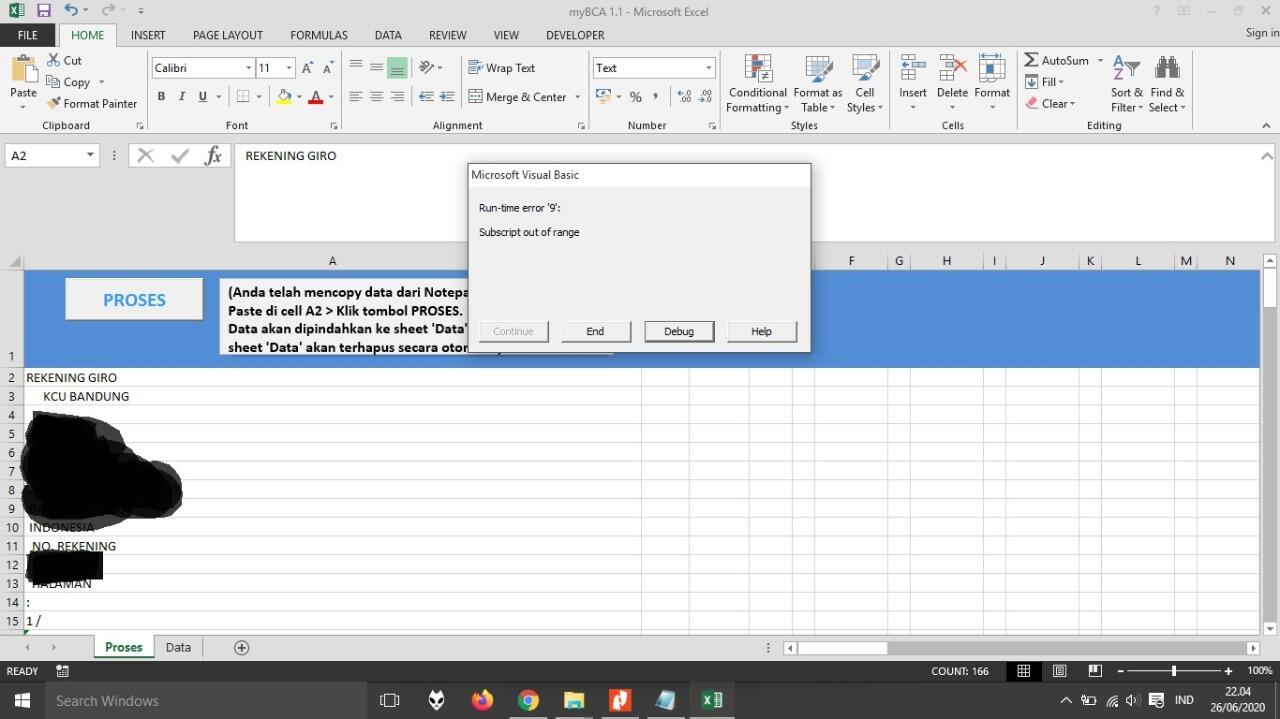
Task: Click the increase indent icon
Action: click(447, 97)
